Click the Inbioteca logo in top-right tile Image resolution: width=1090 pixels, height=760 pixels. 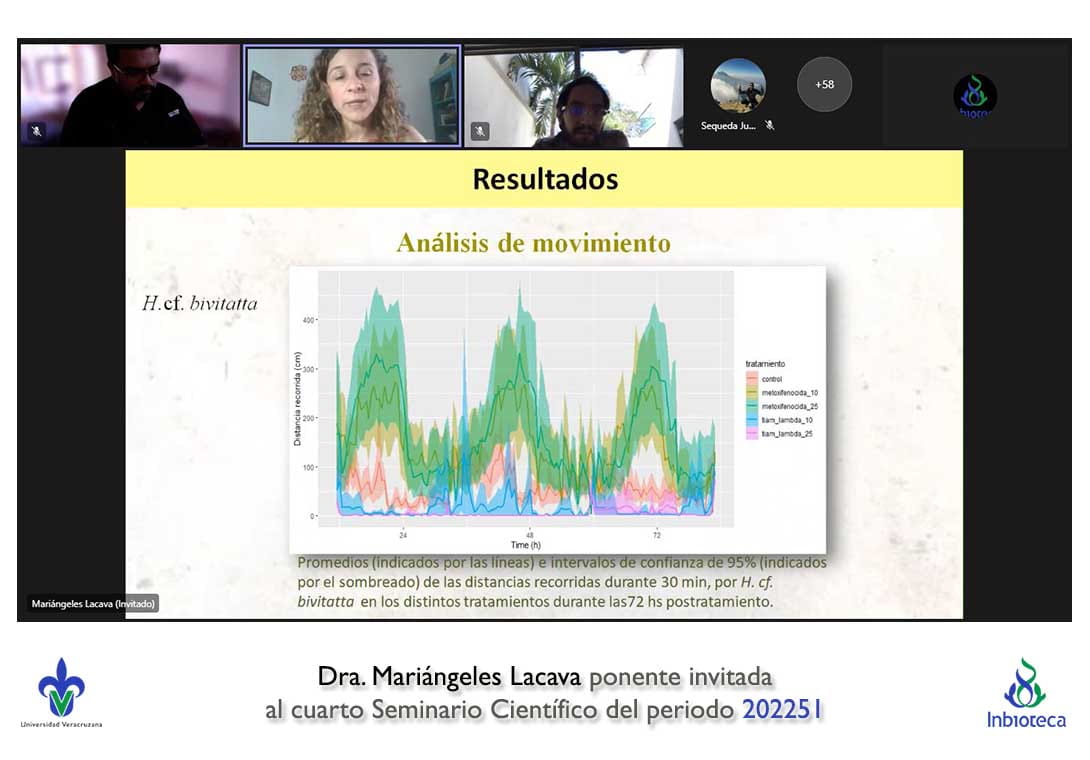coord(974,96)
